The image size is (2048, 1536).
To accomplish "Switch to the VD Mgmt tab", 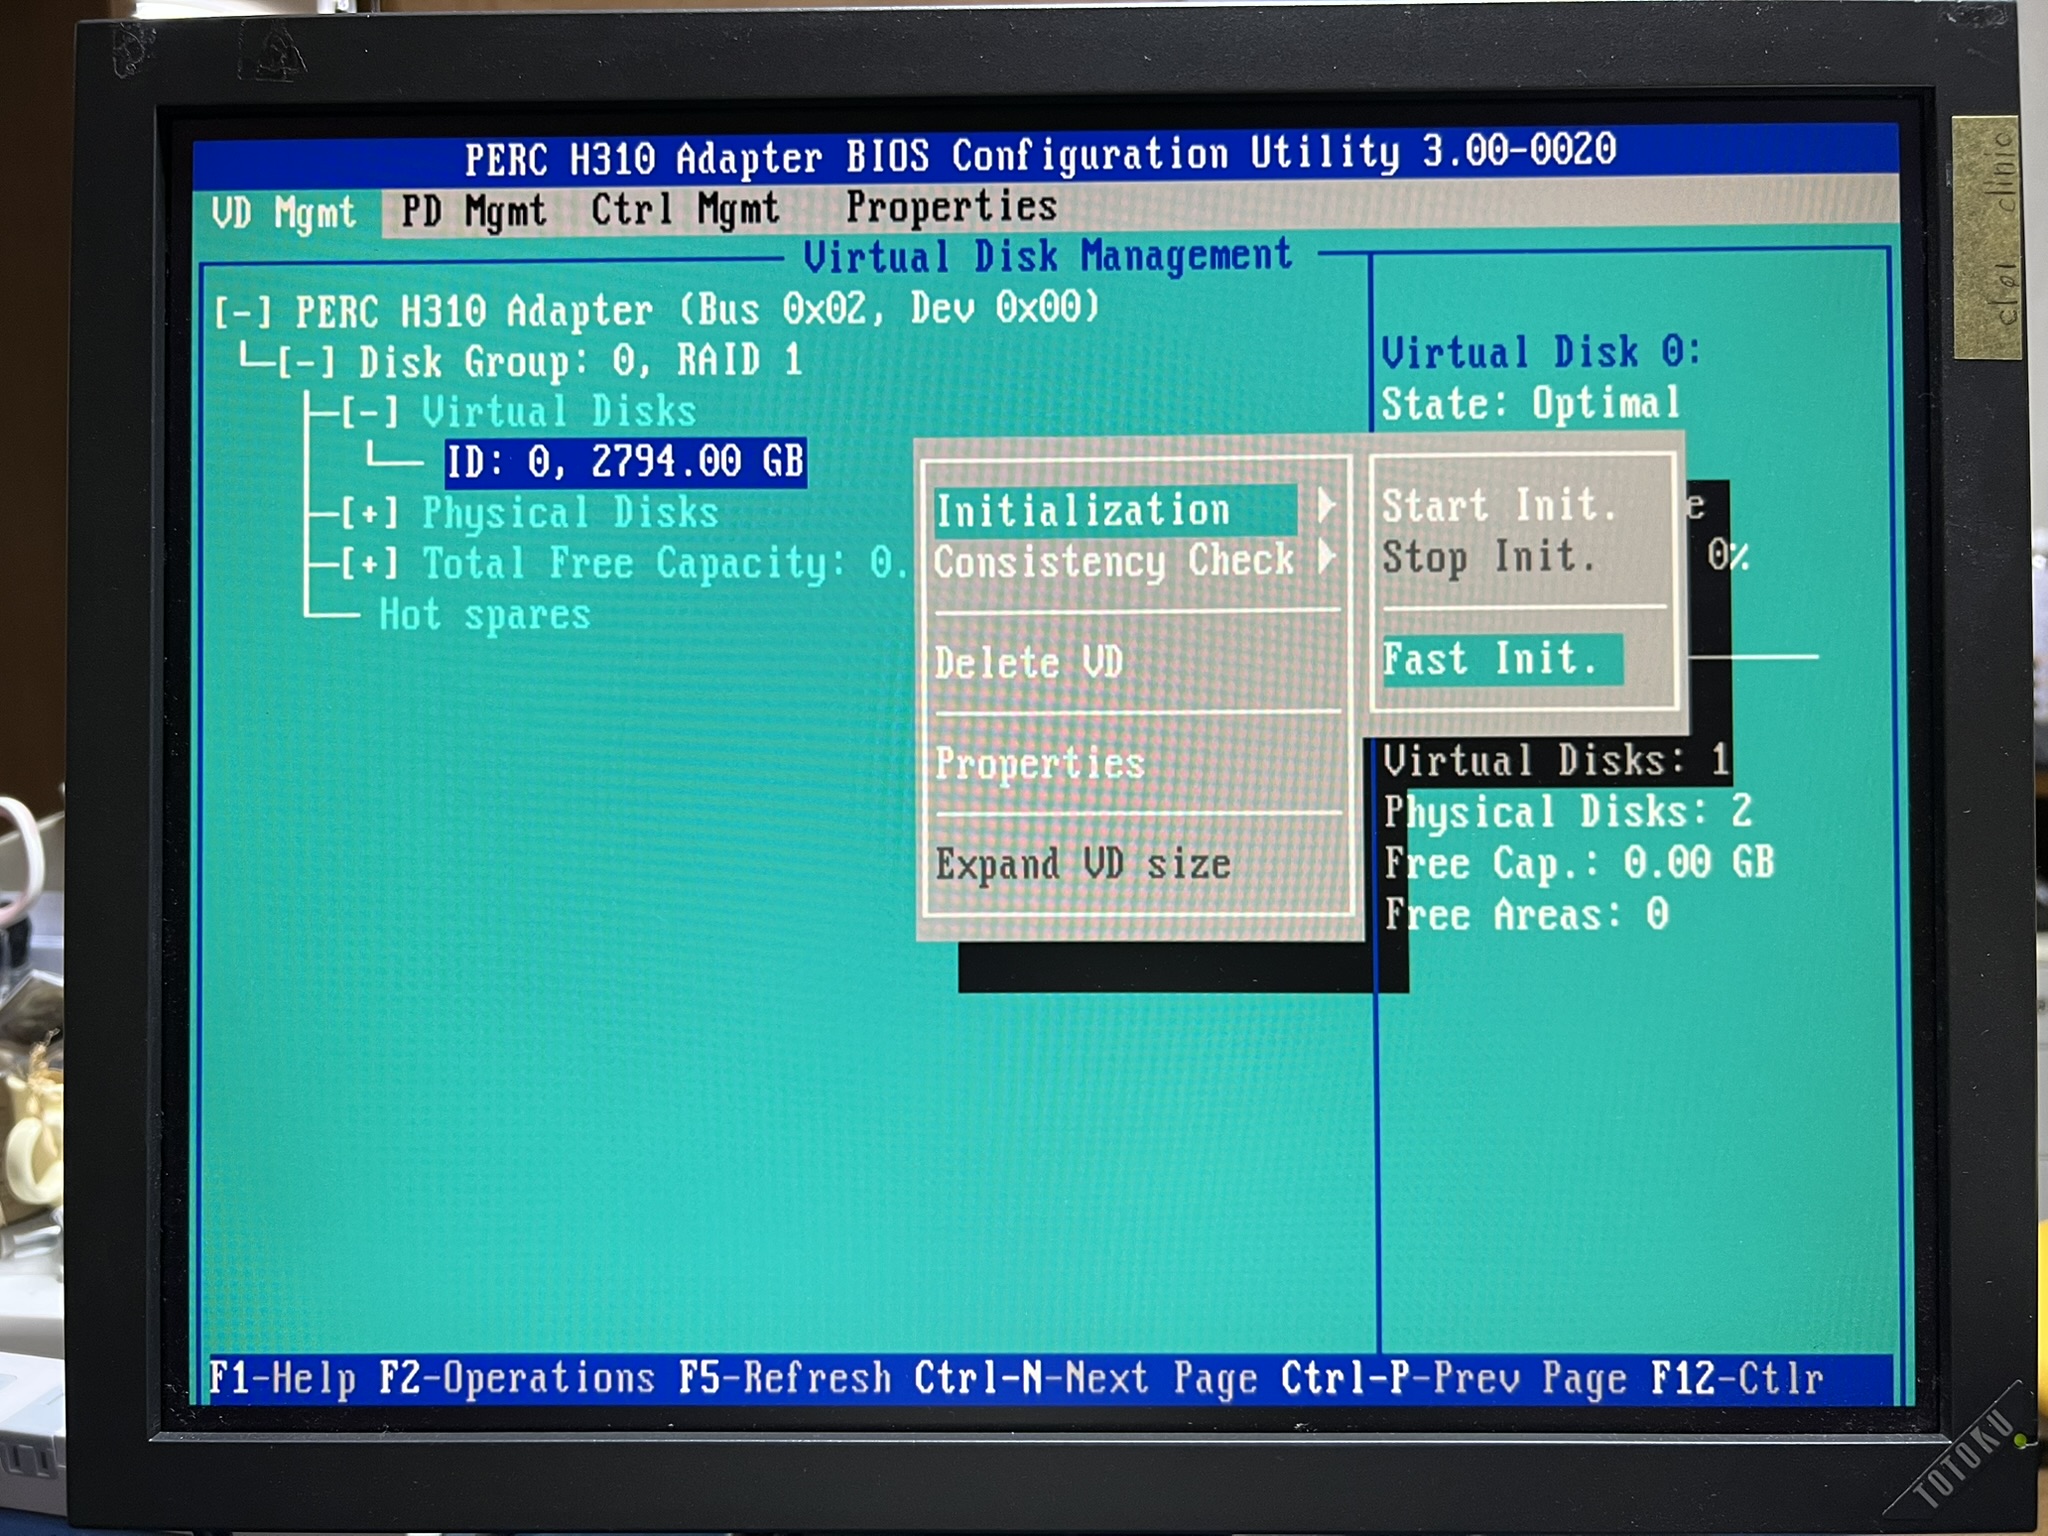I will (284, 213).
